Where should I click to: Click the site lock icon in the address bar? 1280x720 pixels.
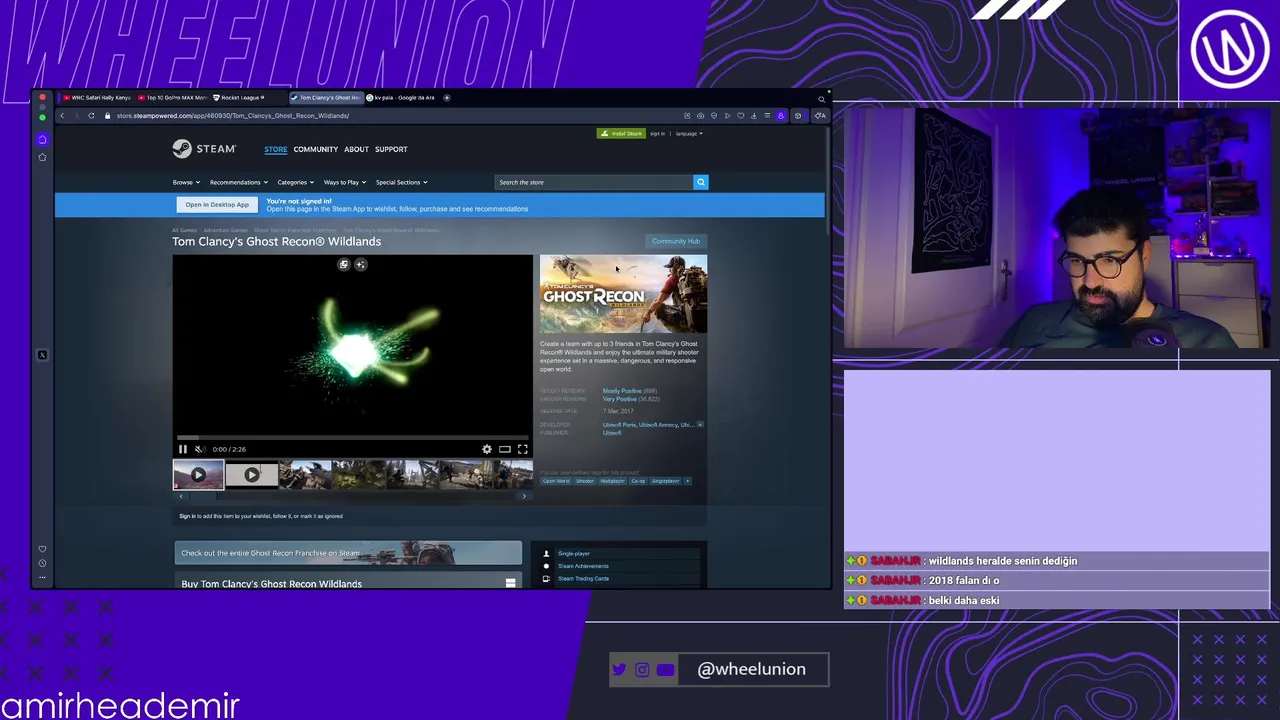coord(107,115)
